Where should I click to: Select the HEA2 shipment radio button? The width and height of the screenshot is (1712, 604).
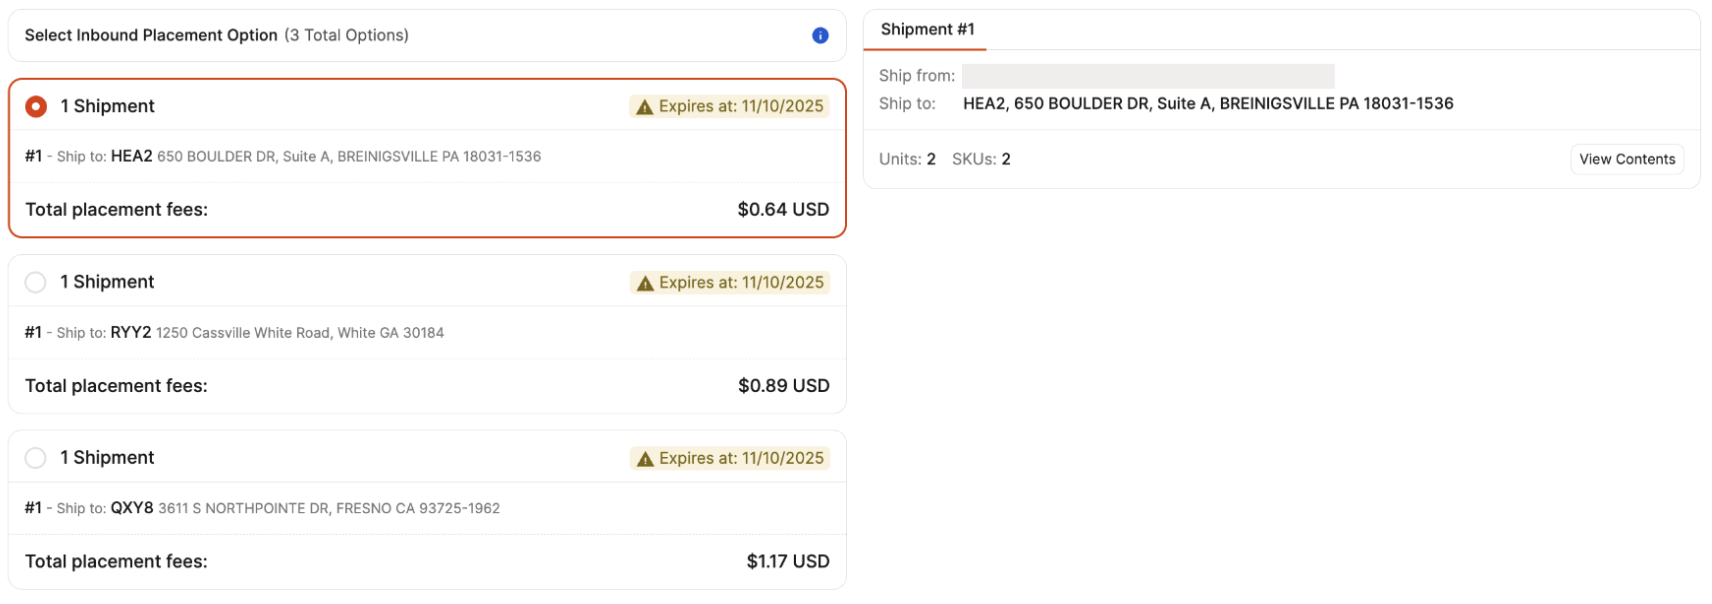tap(36, 107)
